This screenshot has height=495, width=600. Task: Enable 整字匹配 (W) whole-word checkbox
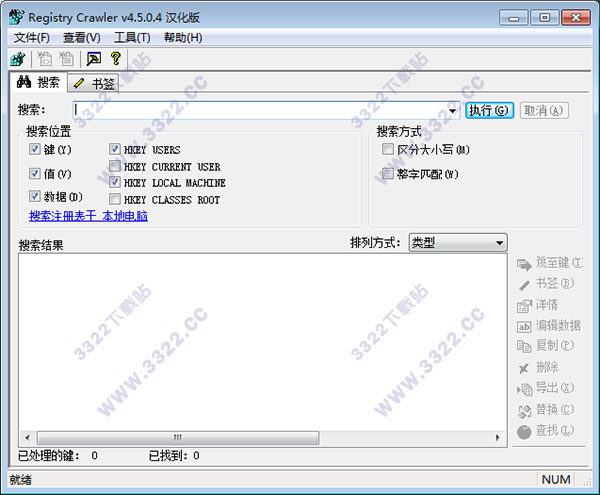tap(388, 173)
